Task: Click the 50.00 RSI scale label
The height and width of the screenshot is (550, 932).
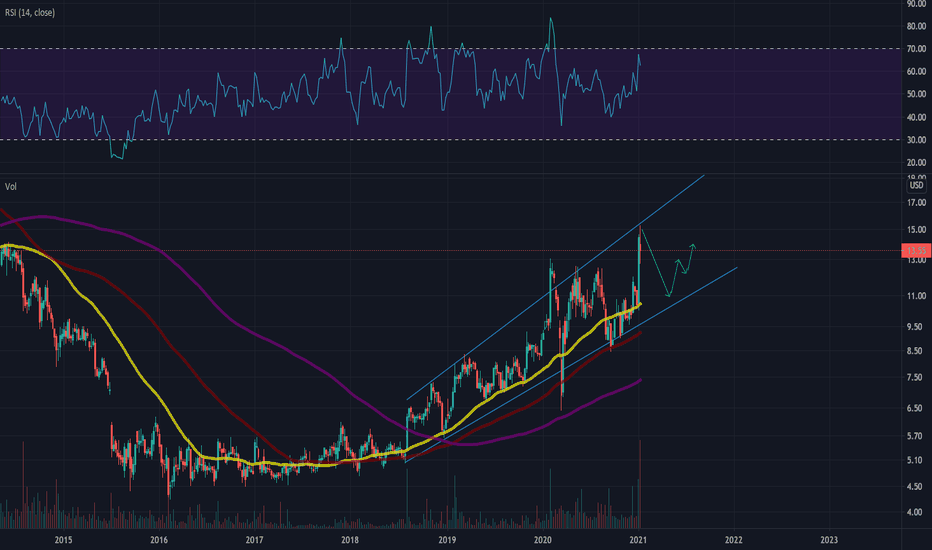Action: [917, 94]
